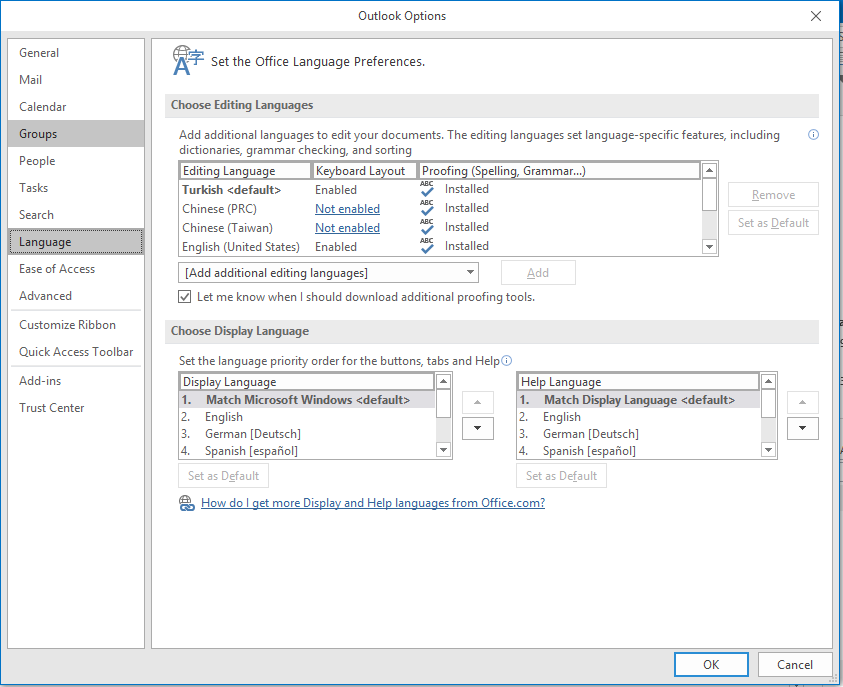Click the 'Keyboard Layout' column header
The width and height of the screenshot is (843, 687).
click(365, 171)
